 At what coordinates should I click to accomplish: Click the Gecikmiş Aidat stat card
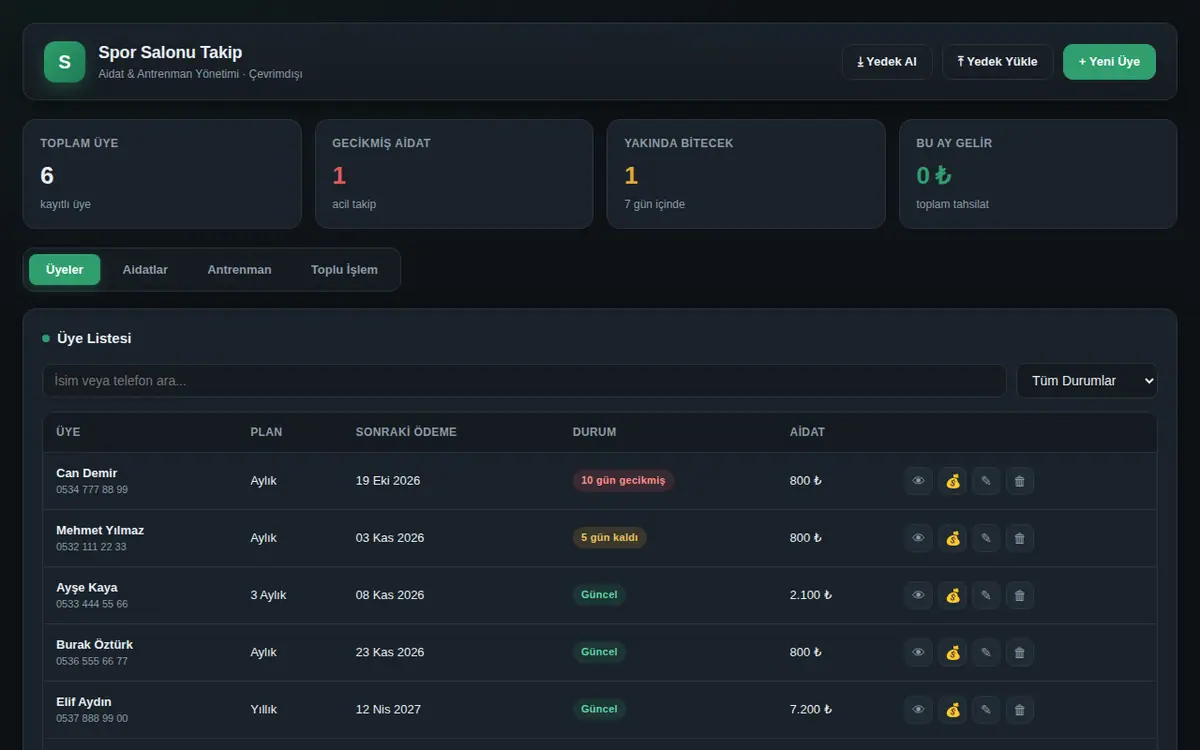click(x=454, y=174)
